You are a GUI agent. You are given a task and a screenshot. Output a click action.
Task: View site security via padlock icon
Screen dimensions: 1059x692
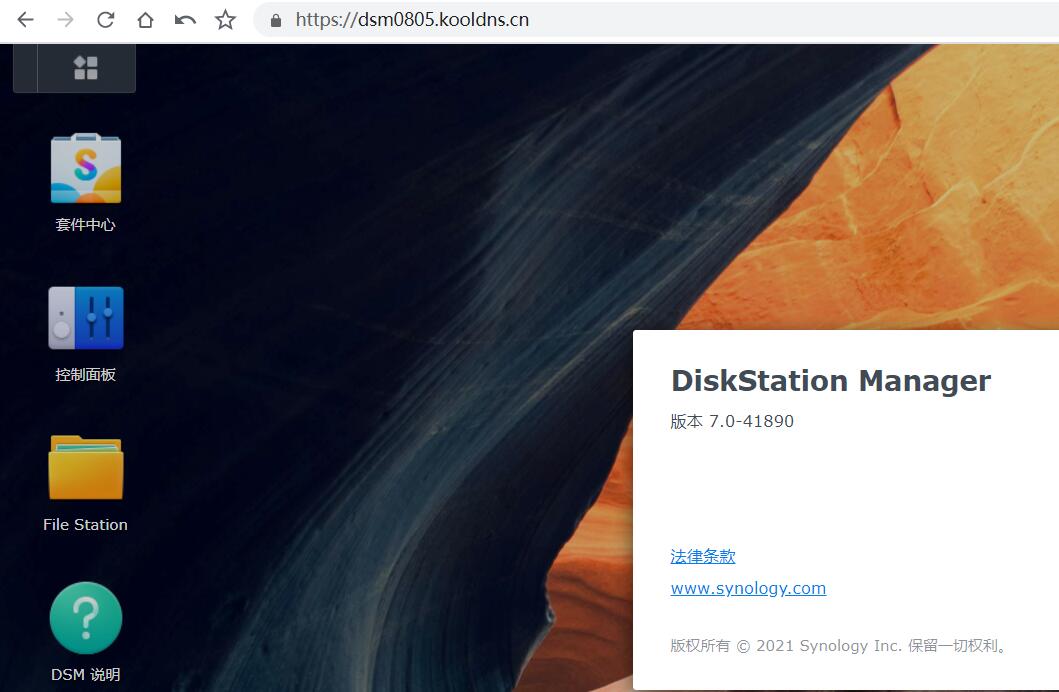pos(276,20)
